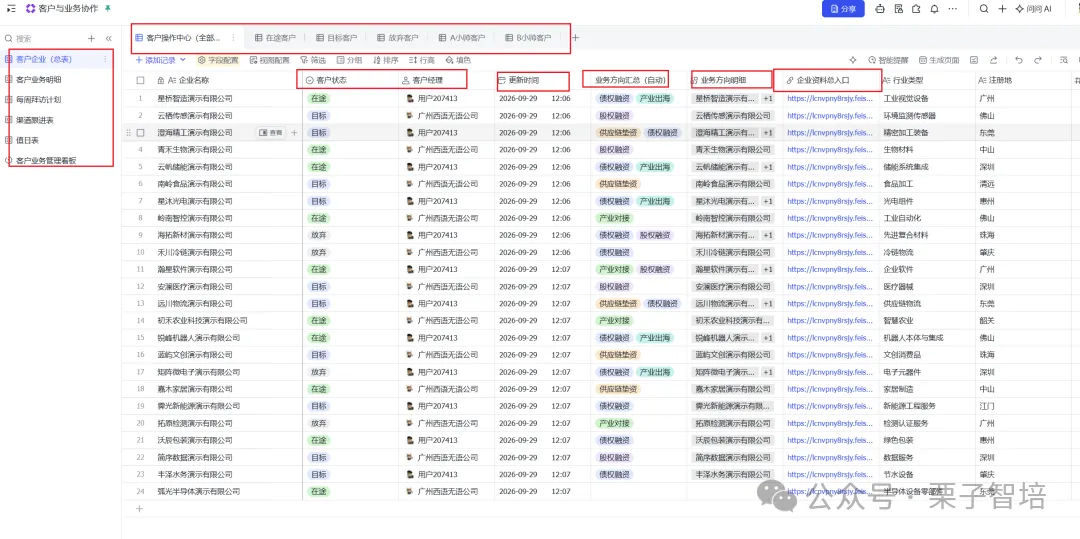This screenshot has width=1080, height=539.
Task: Click the 搜索 search field in sidebar
Action: pos(45,39)
